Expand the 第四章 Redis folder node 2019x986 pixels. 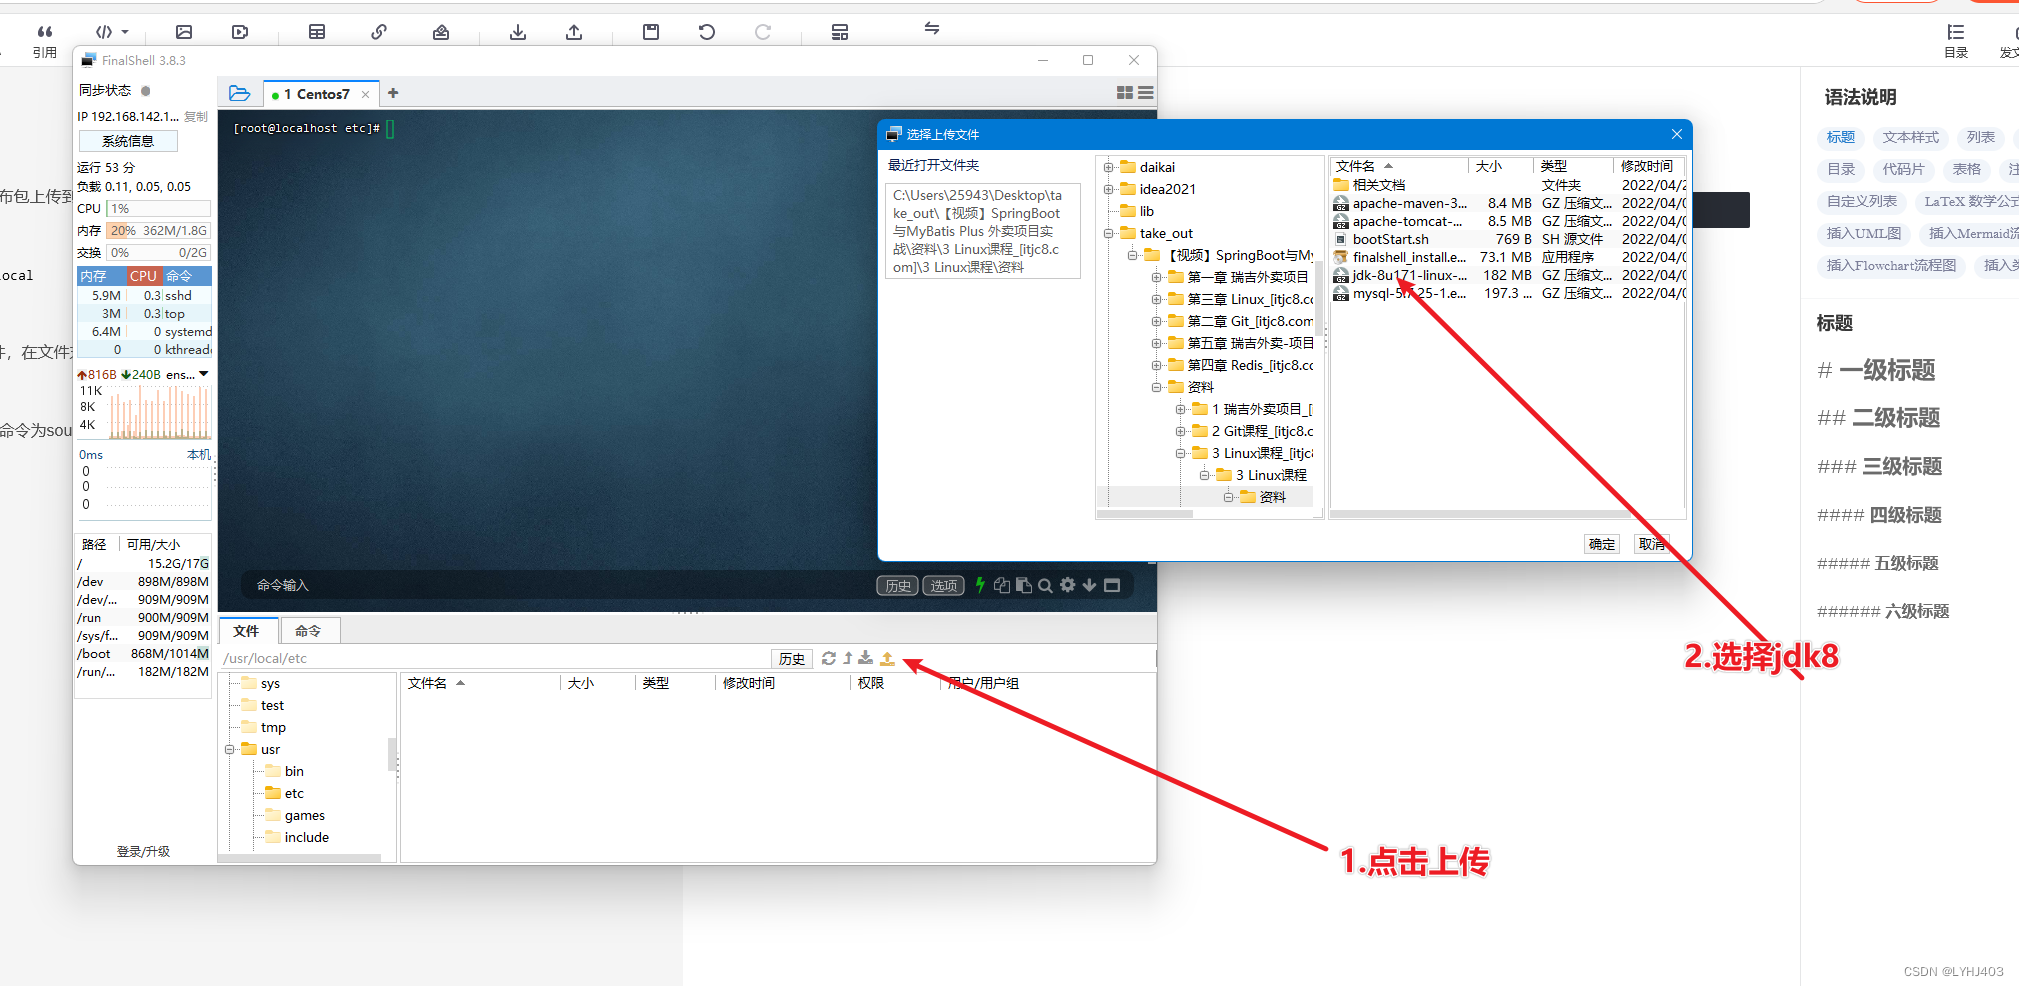[x=1156, y=365]
